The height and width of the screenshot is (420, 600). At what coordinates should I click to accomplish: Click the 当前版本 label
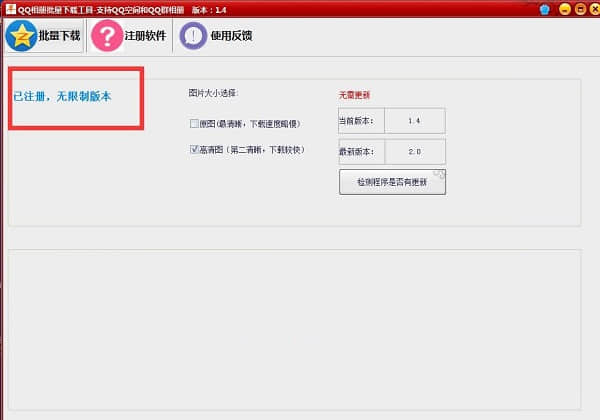356,121
